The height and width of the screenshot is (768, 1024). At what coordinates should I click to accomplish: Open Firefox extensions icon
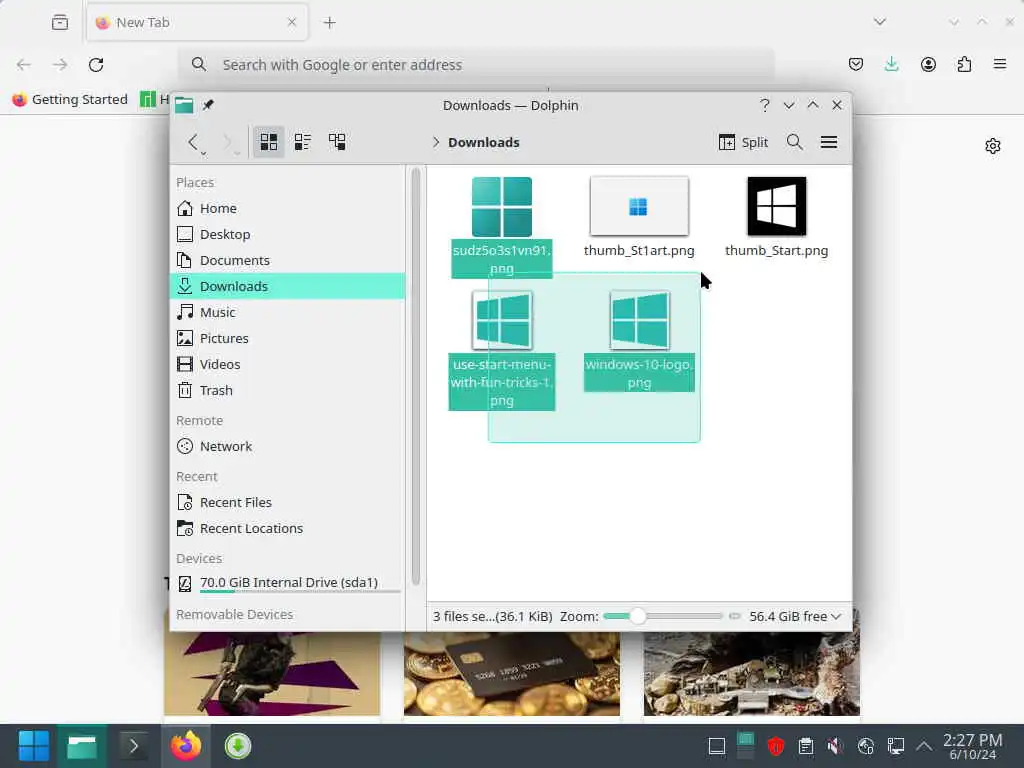point(964,64)
